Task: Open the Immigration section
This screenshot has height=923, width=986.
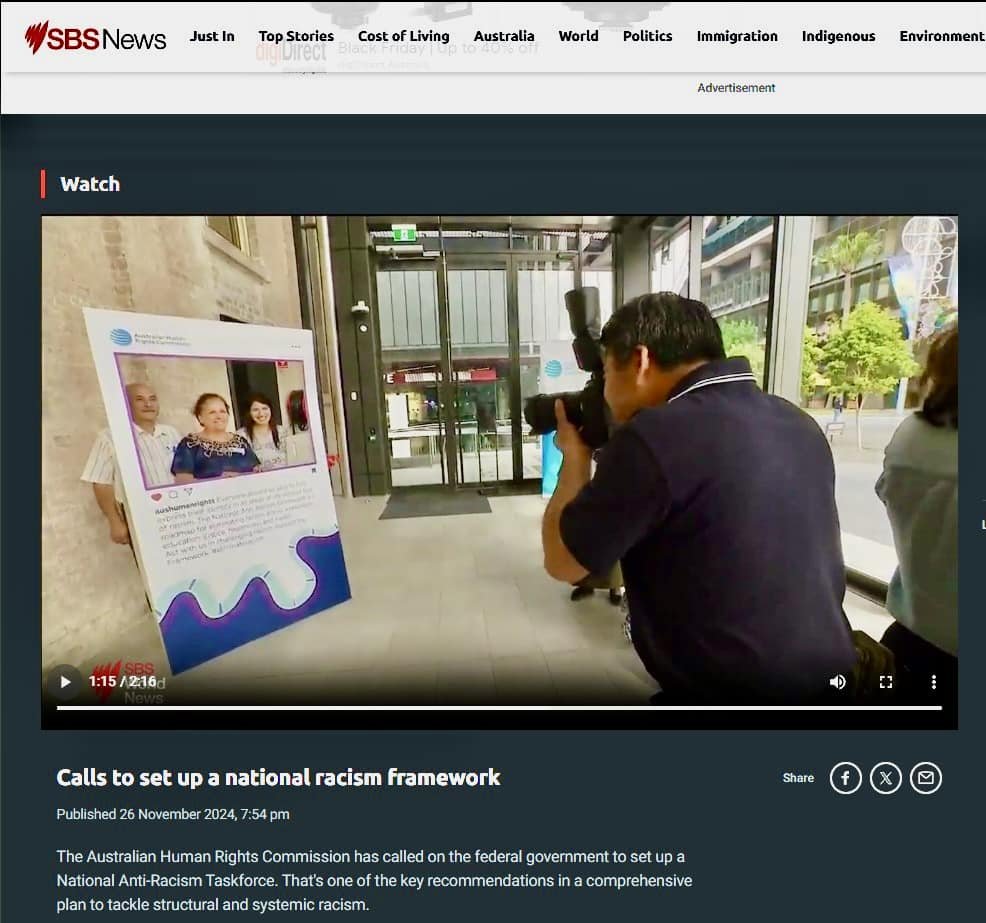Action: tap(737, 36)
